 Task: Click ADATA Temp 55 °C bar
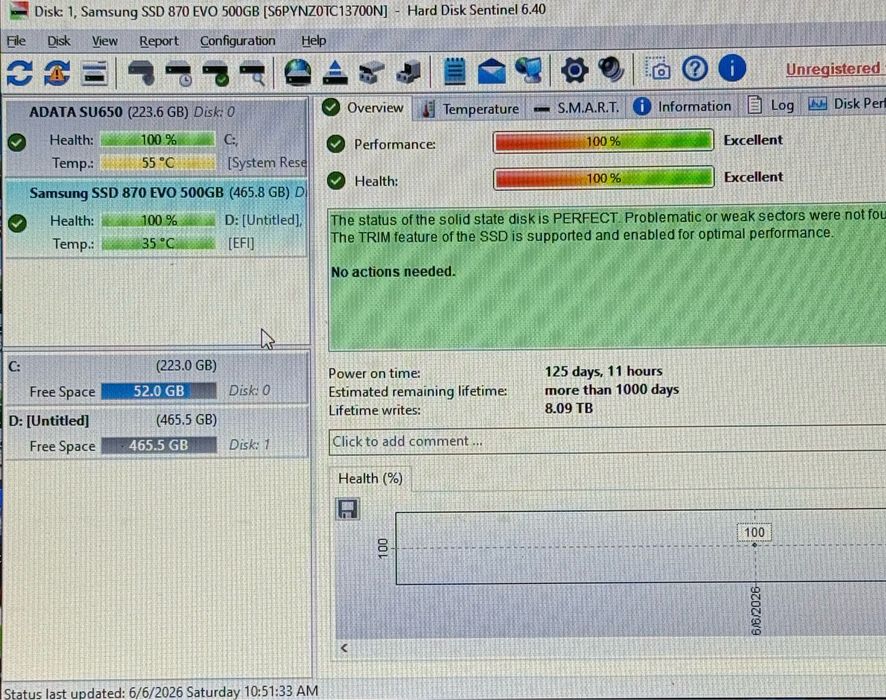tap(158, 163)
